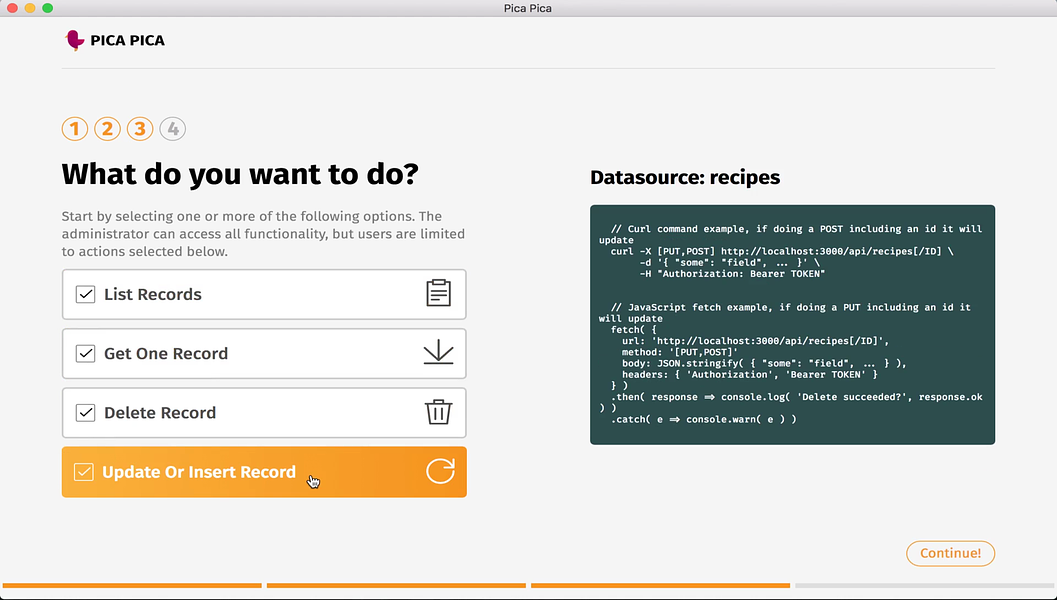This screenshot has width=1057, height=600.
Task: Click the Pica Pica bird logo
Action: point(74,40)
